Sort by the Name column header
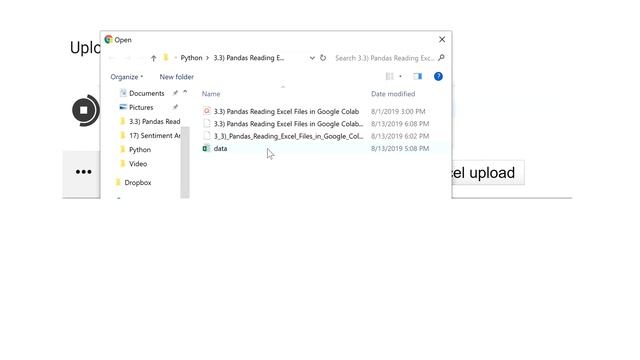 coord(211,94)
